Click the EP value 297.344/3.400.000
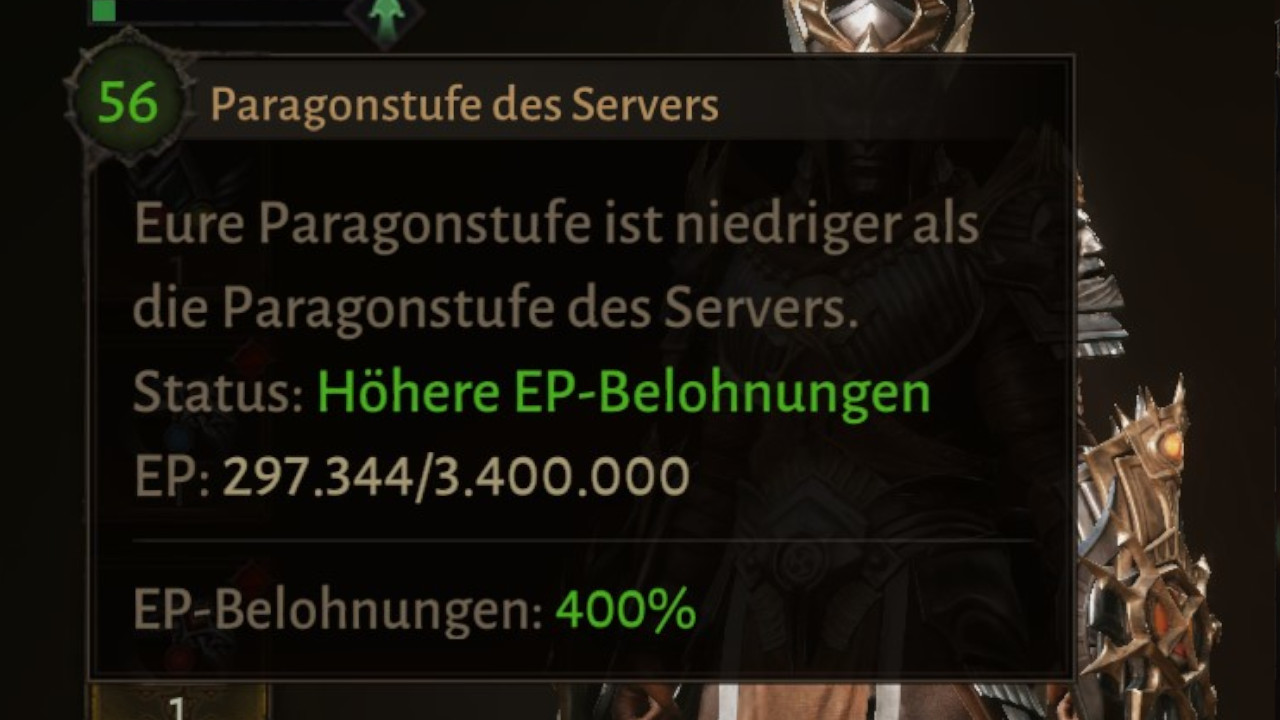The width and height of the screenshot is (1280, 720). [x=456, y=477]
